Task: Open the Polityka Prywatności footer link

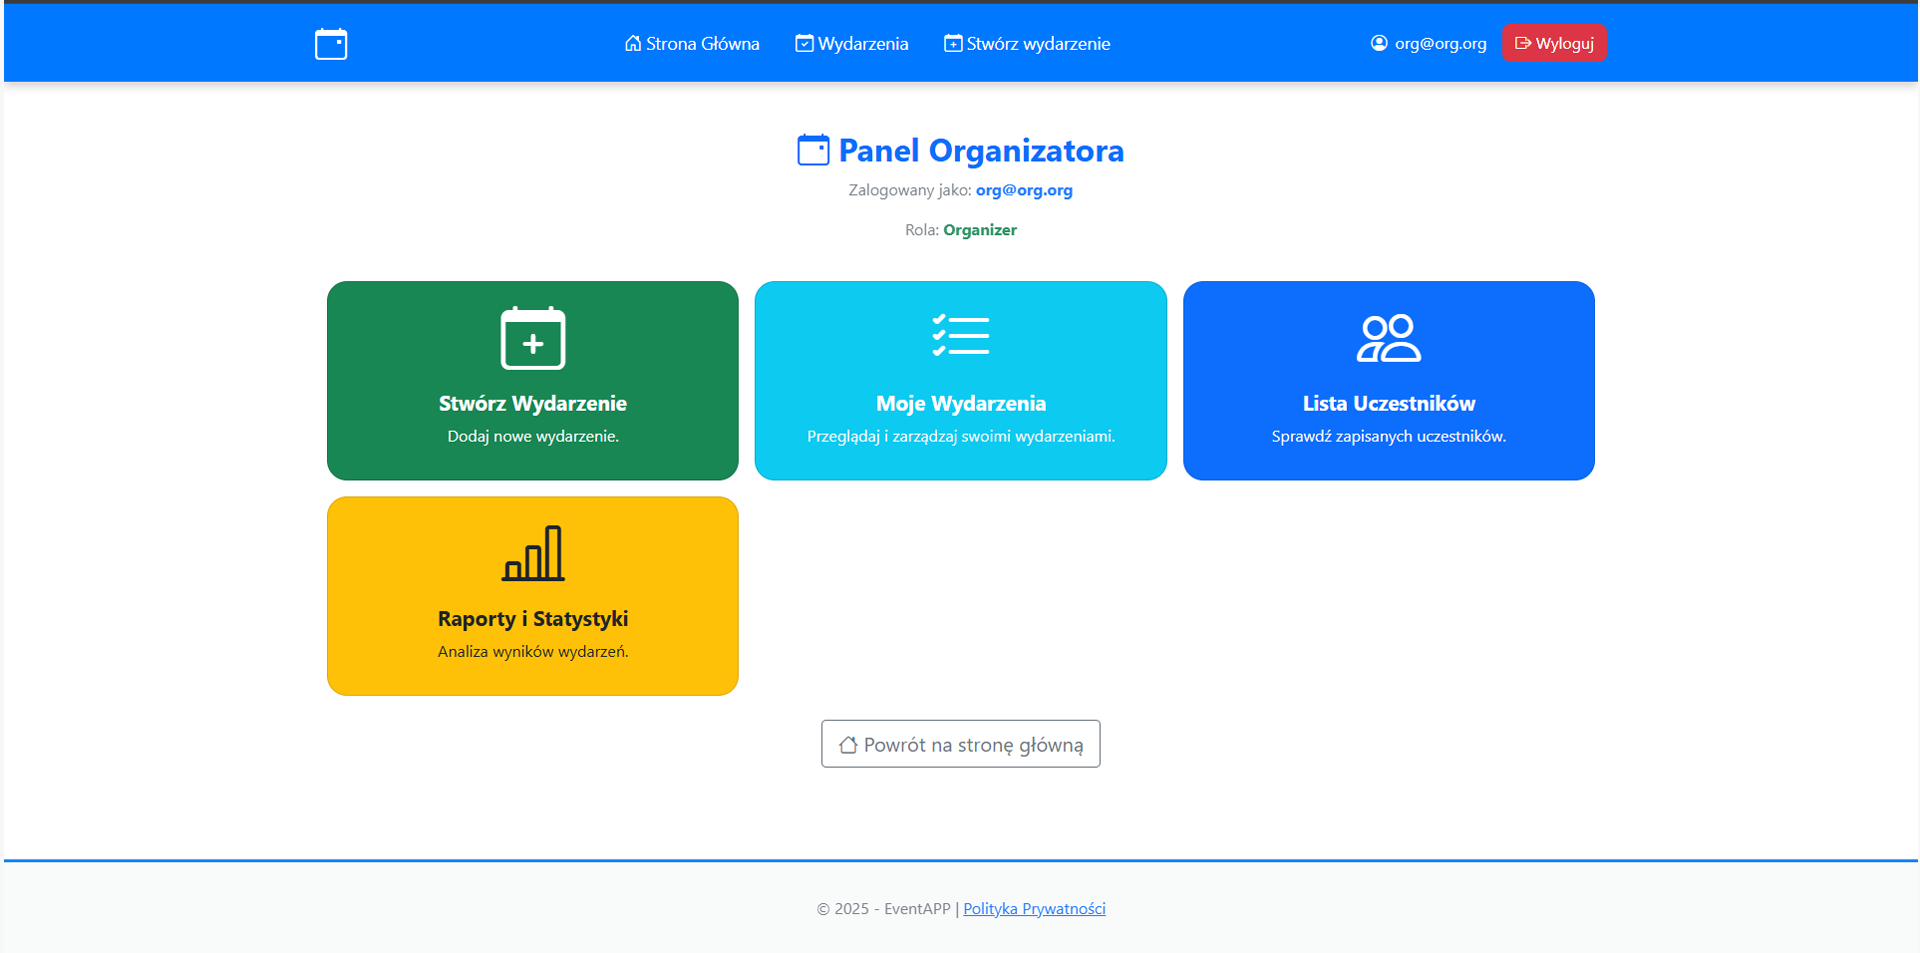Action: [1034, 909]
